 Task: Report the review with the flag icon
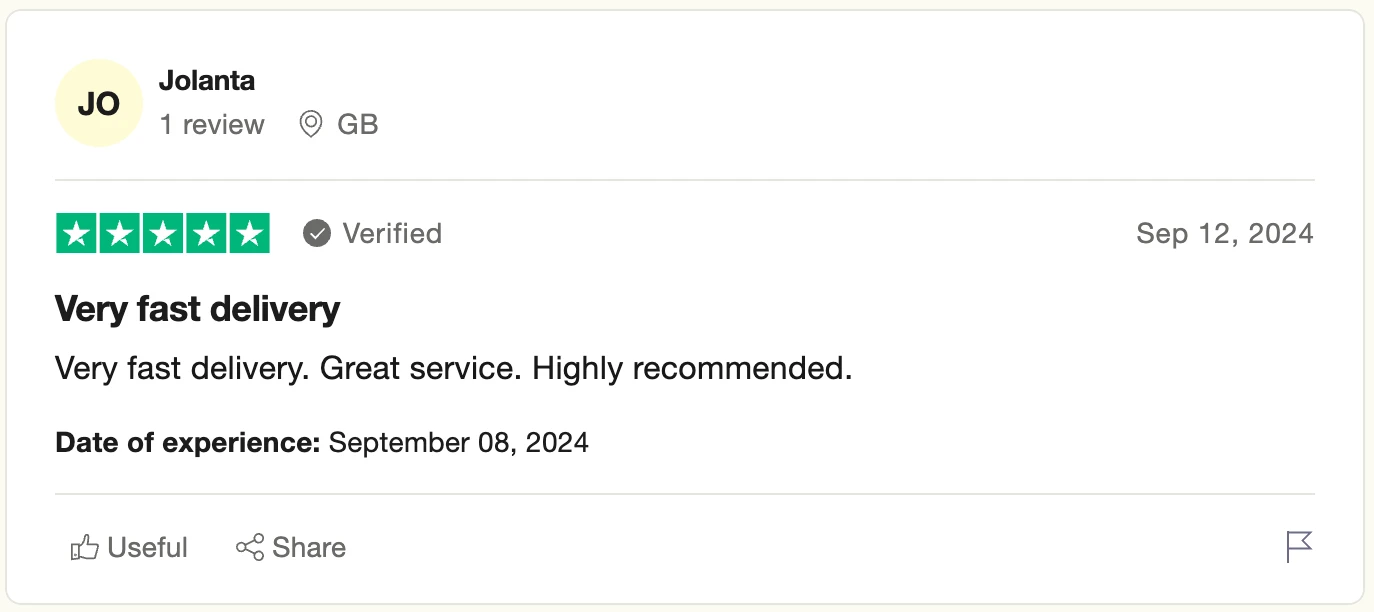pyautogui.click(x=1298, y=547)
